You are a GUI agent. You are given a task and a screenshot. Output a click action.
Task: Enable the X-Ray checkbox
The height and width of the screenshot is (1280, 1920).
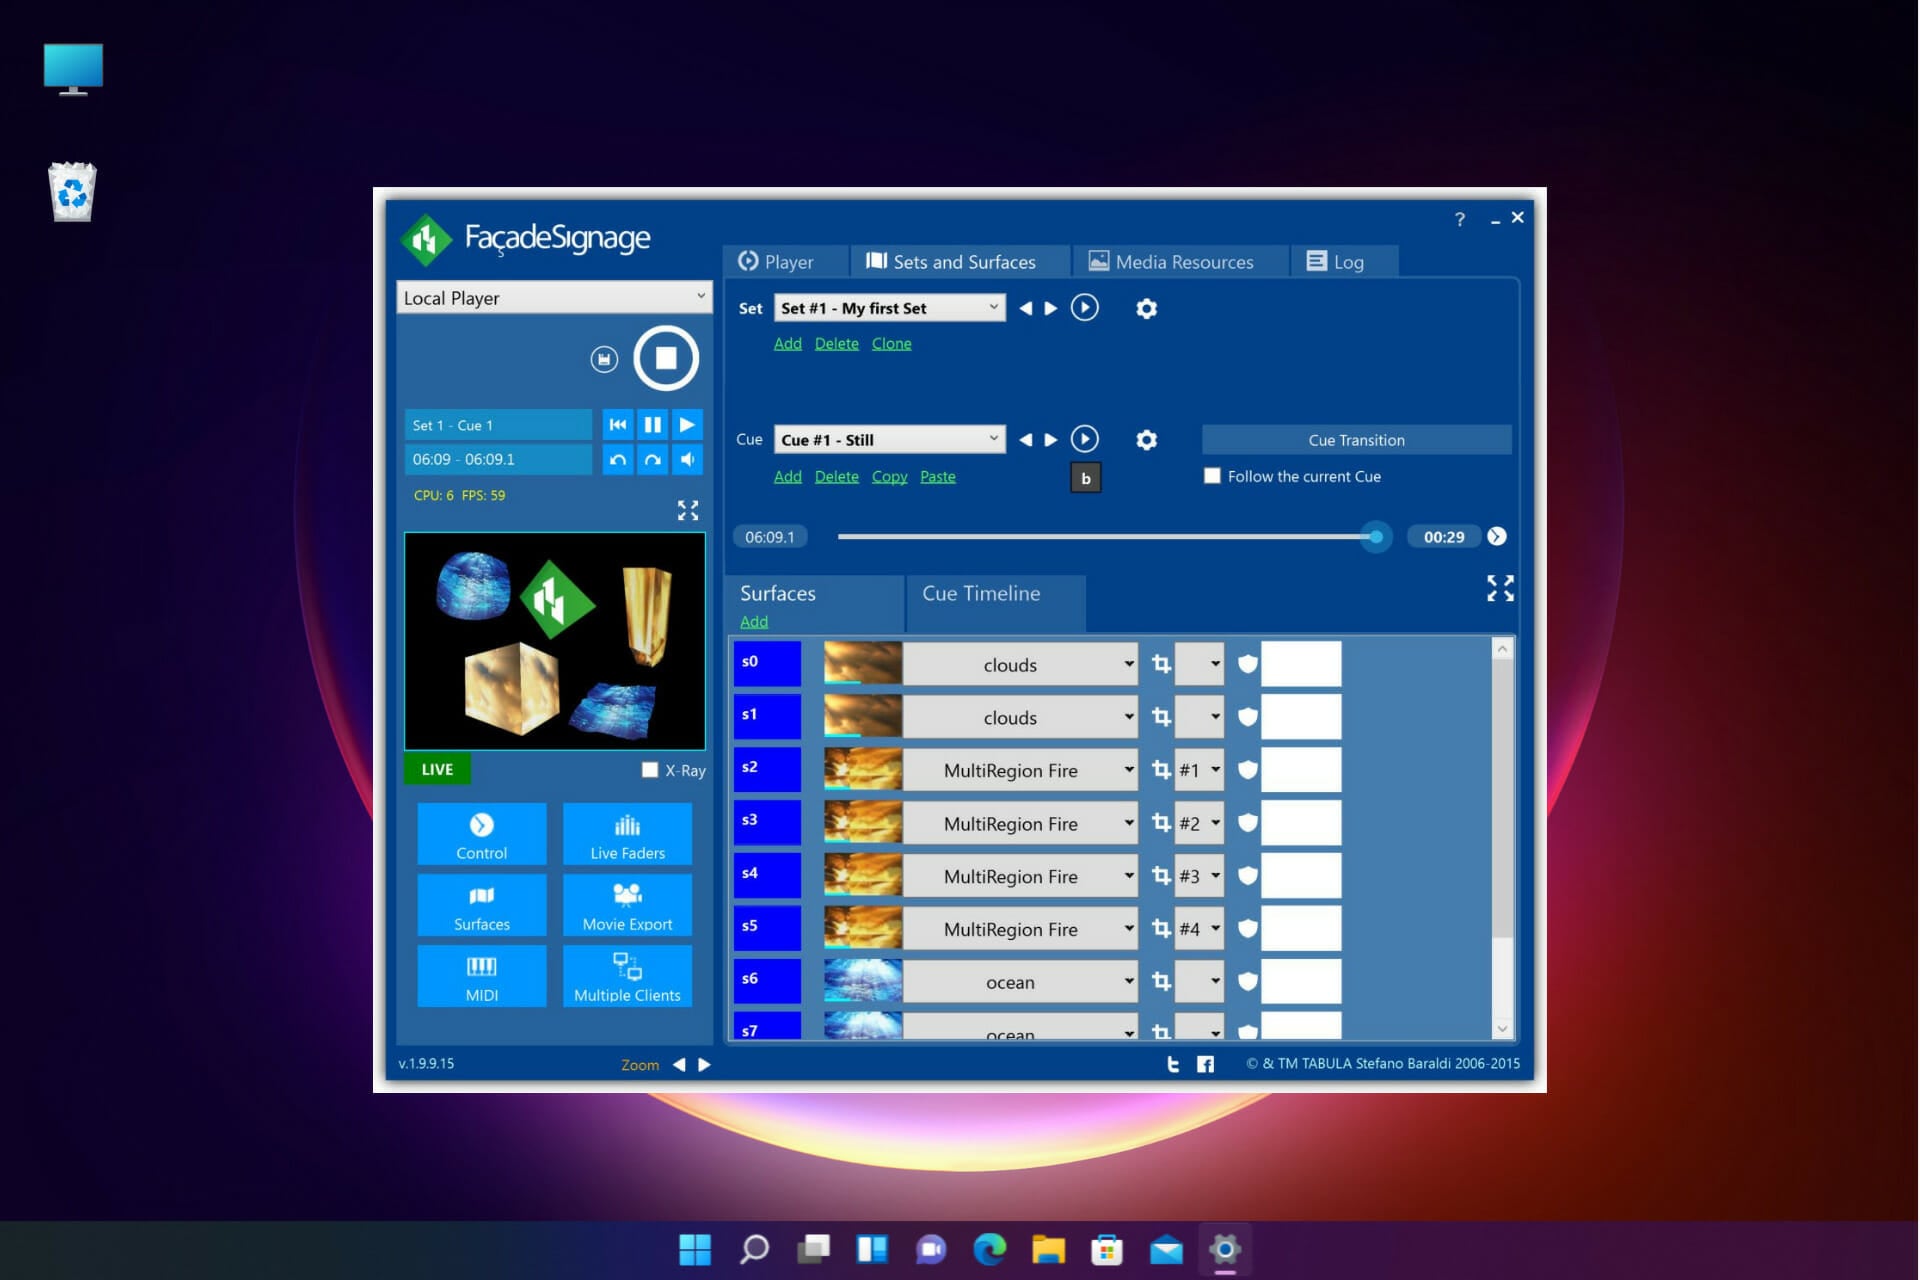pyautogui.click(x=650, y=770)
